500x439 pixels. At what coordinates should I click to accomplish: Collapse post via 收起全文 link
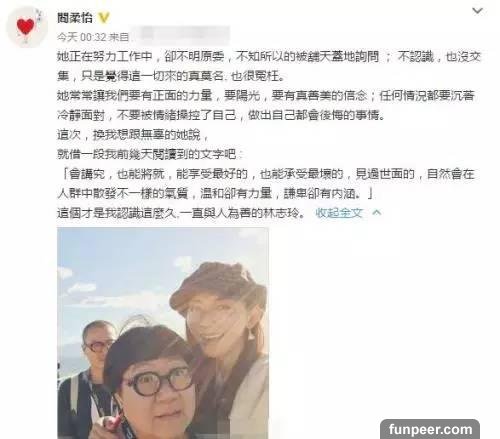(339, 213)
